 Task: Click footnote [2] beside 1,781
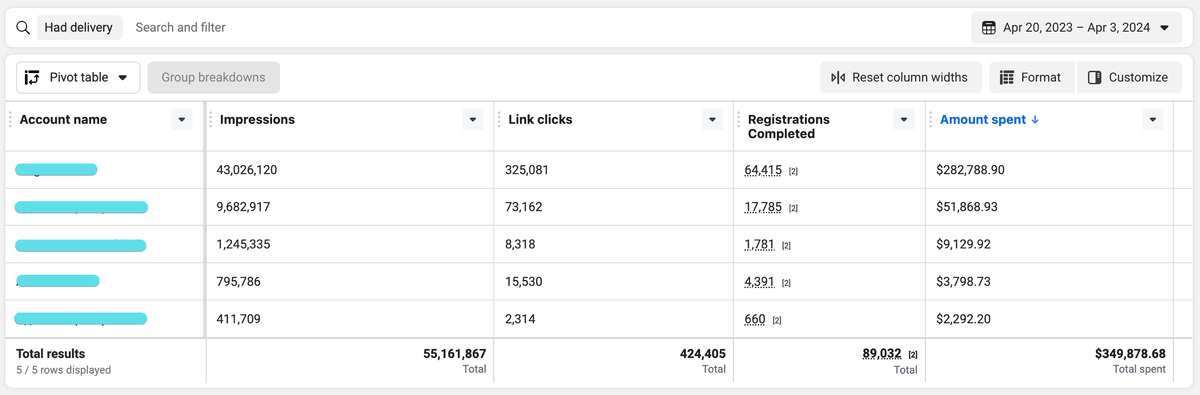[x=786, y=245]
